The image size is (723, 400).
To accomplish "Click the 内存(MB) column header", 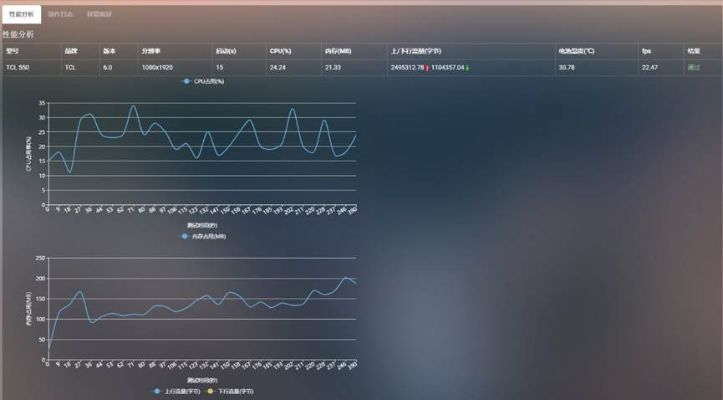I will point(336,50).
